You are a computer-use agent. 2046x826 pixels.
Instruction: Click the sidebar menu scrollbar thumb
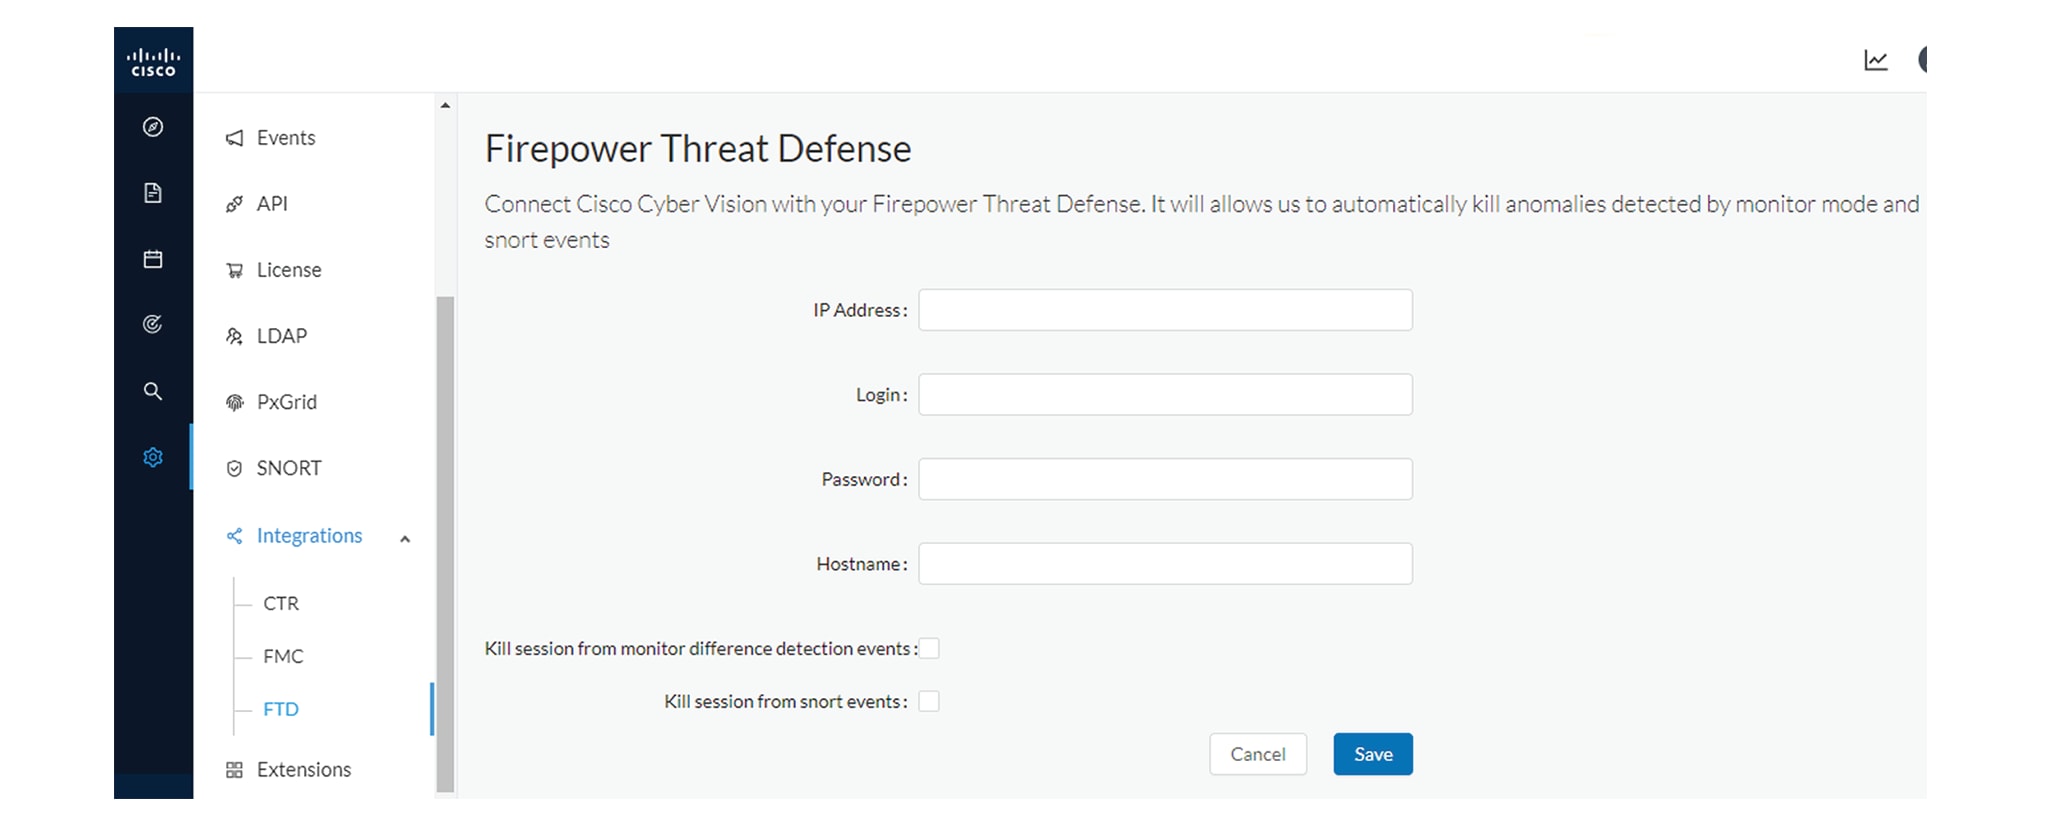click(x=445, y=545)
